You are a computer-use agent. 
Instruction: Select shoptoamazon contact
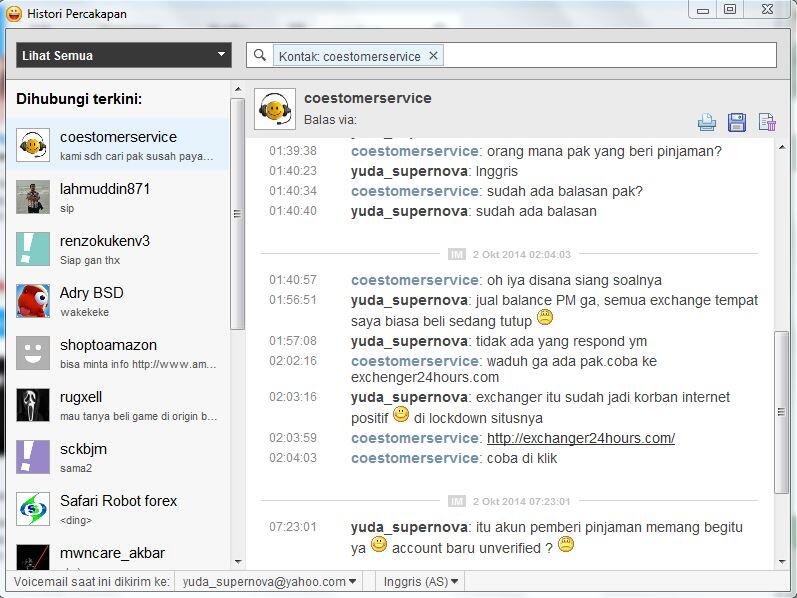click(x=118, y=353)
